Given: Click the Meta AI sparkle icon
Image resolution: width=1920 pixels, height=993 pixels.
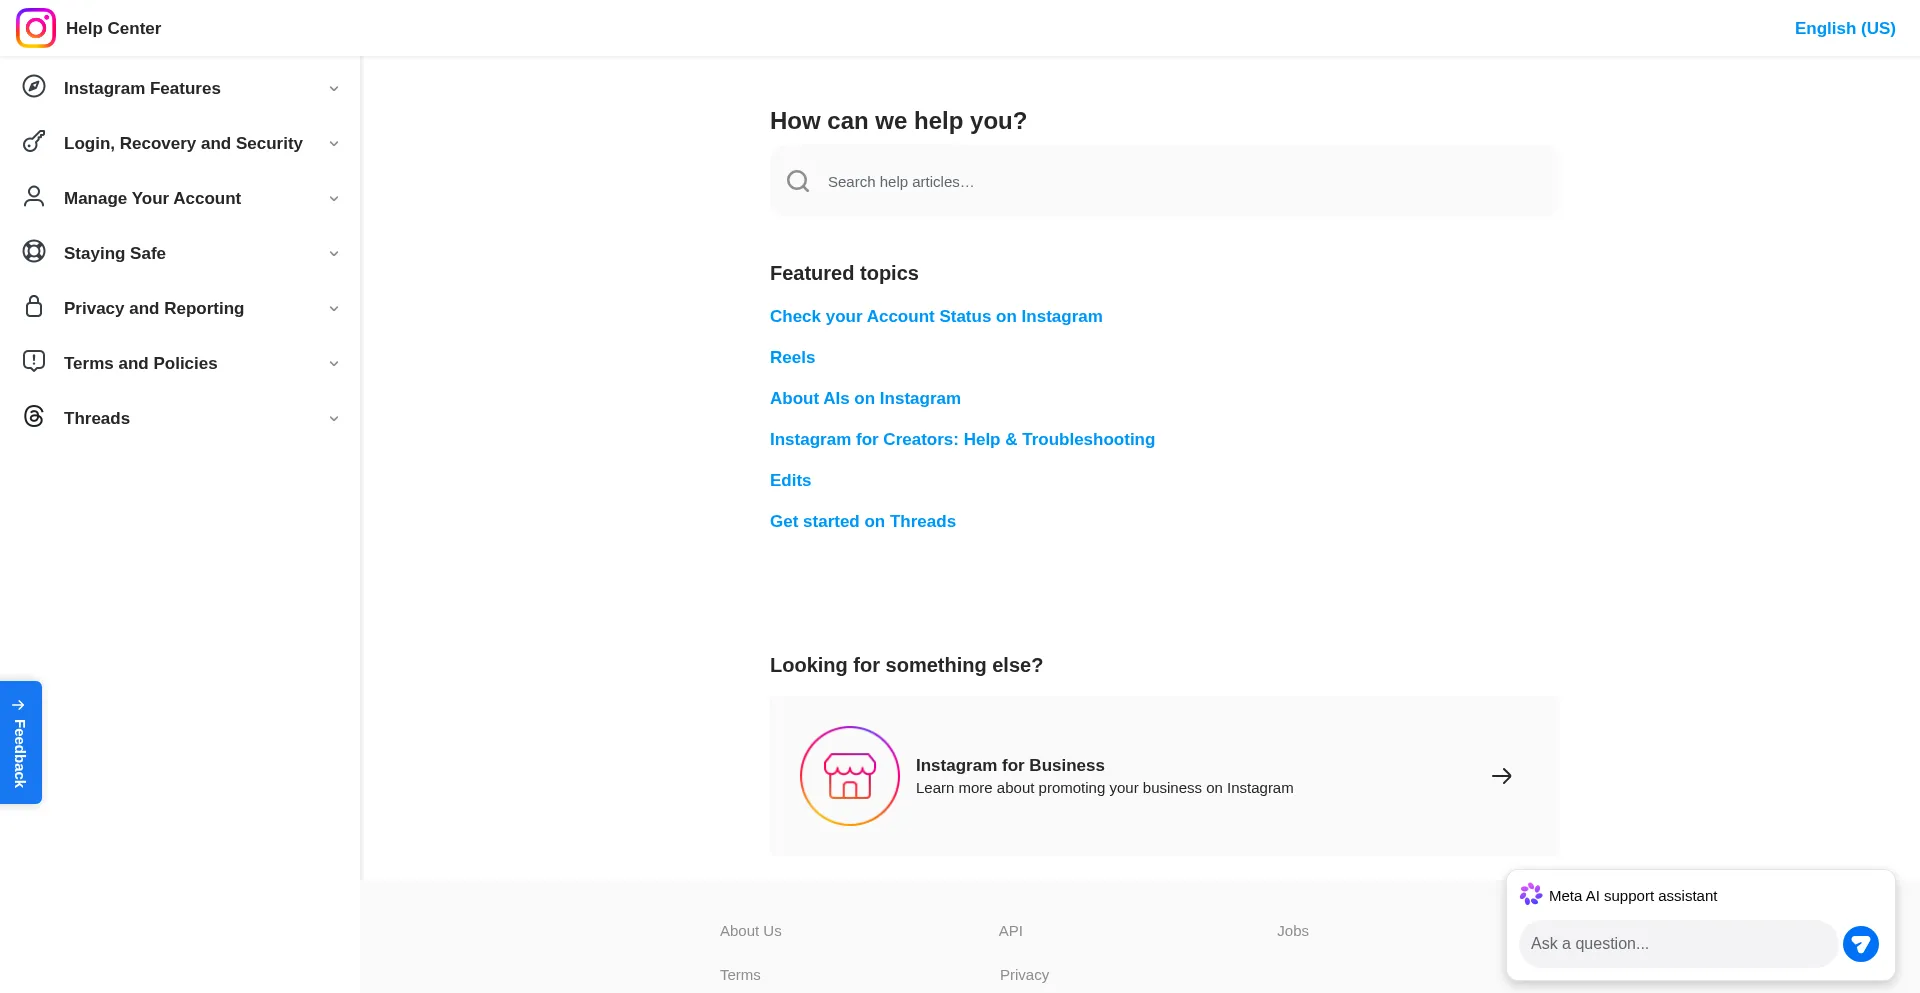Looking at the screenshot, I should (x=1531, y=895).
